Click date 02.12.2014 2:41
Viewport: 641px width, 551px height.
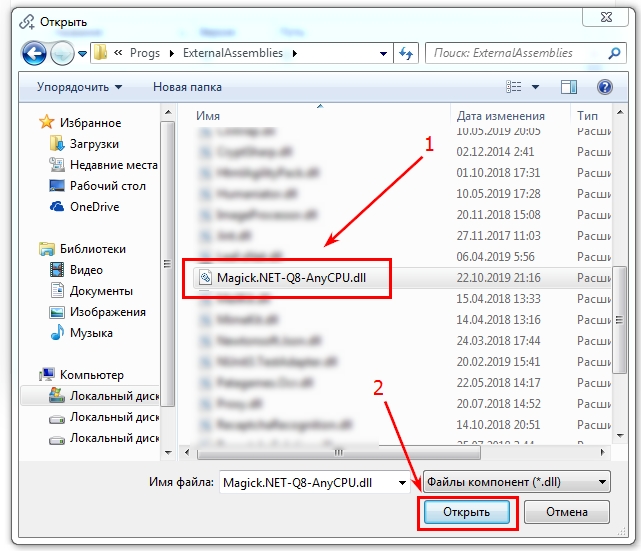495,152
